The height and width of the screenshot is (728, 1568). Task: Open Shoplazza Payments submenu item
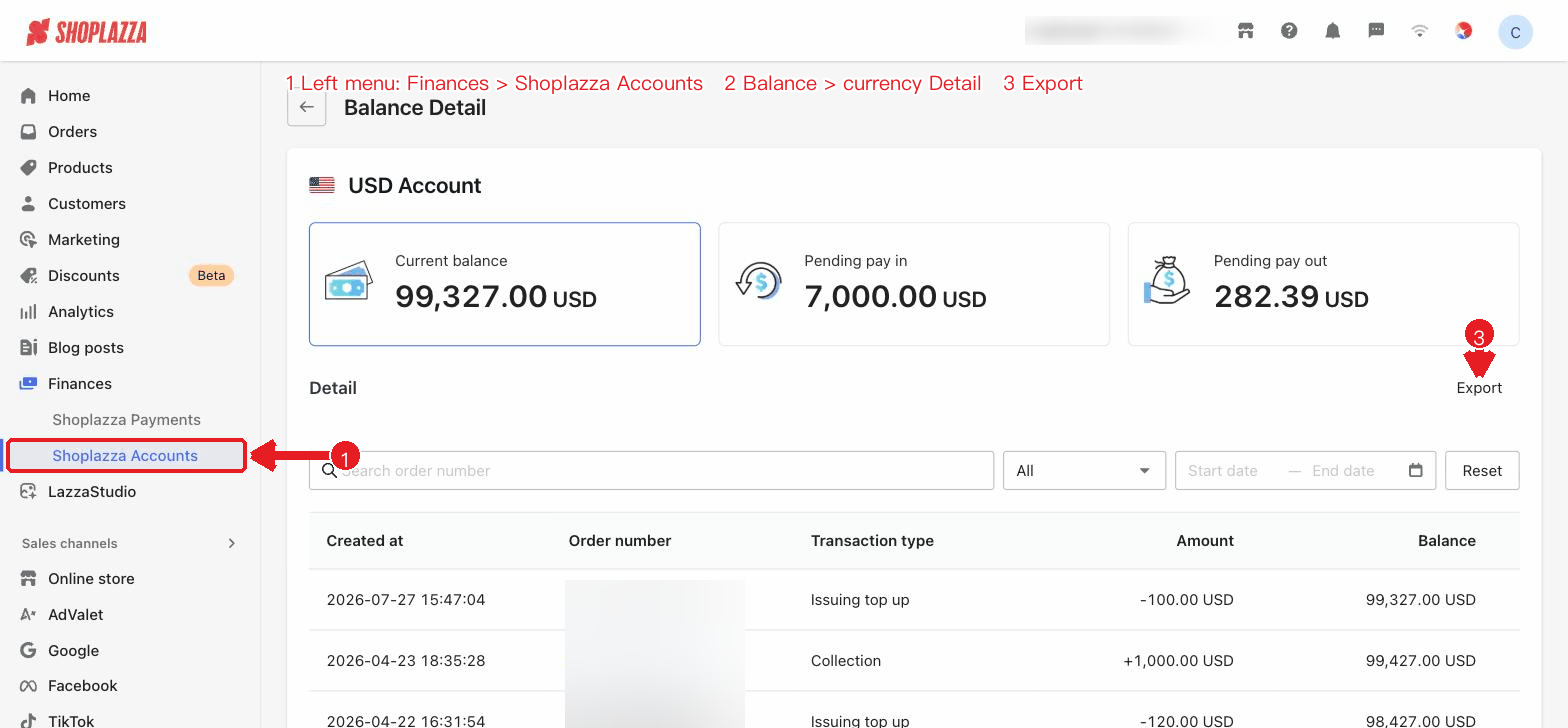127,420
